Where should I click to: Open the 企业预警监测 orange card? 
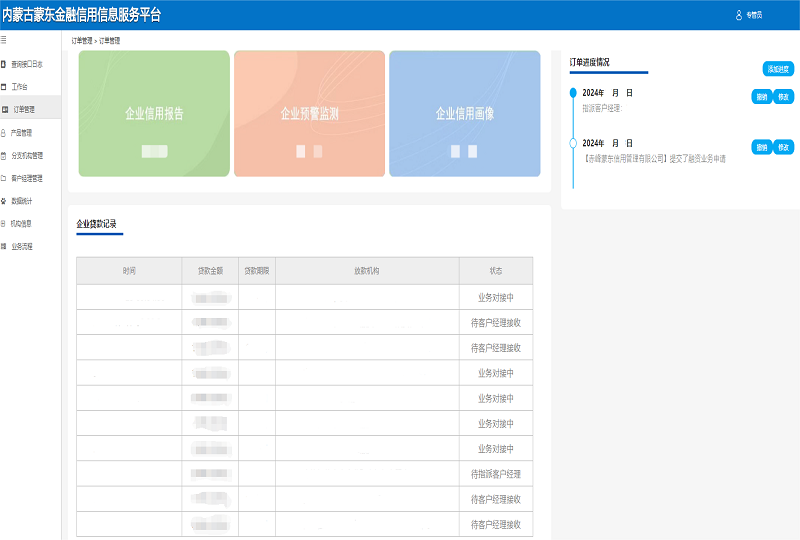tap(309, 114)
